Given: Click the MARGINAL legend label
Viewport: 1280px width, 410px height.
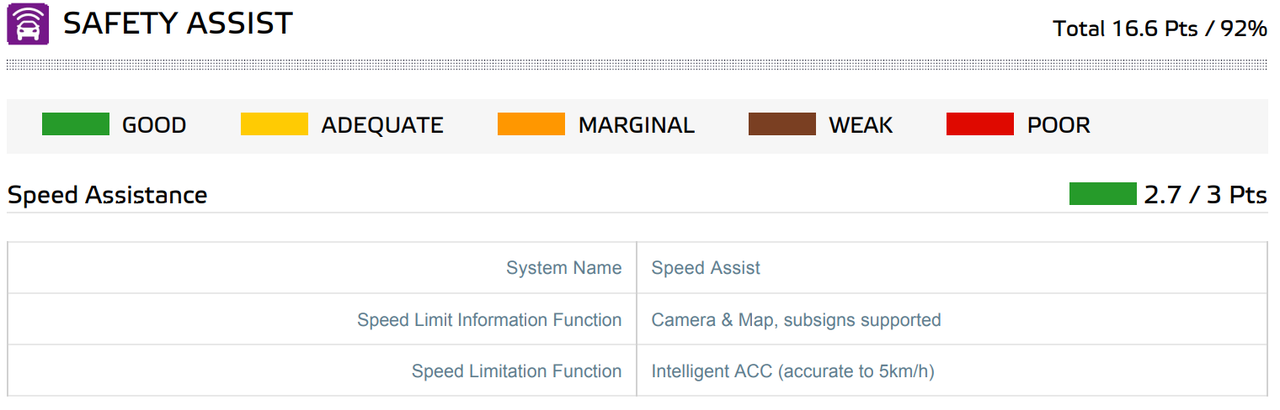Looking at the screenshot, I should (636, 125).
